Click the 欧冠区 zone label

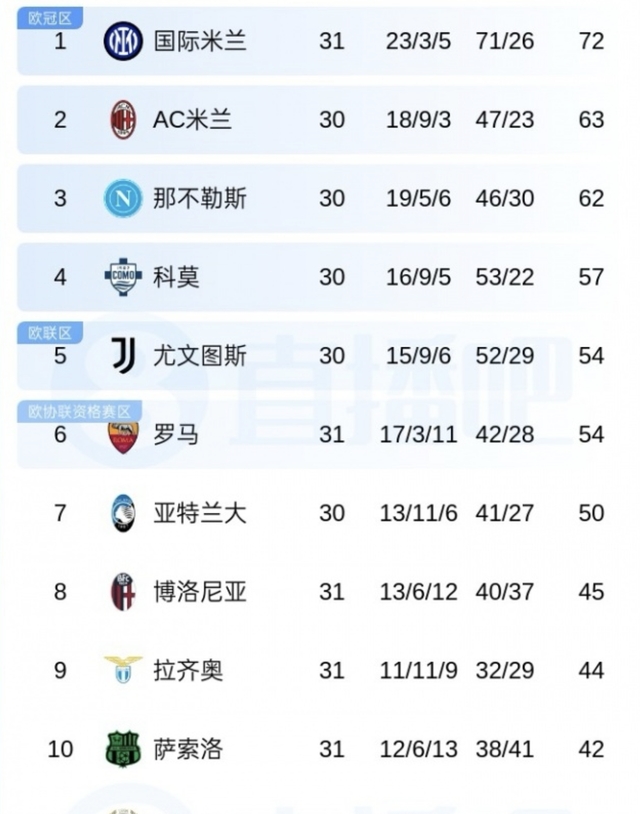[49, 17]
